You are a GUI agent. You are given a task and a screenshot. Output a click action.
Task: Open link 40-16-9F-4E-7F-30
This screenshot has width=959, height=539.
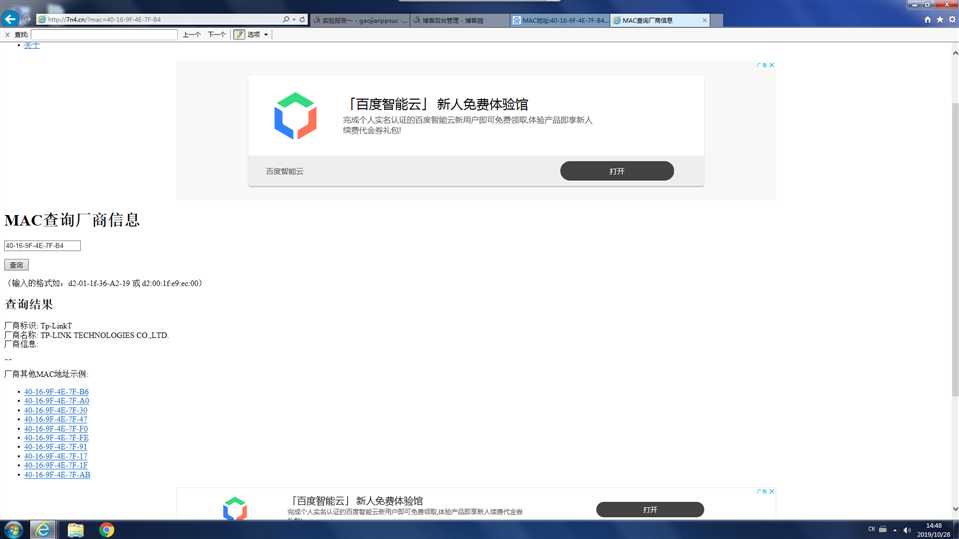[56, 410]
